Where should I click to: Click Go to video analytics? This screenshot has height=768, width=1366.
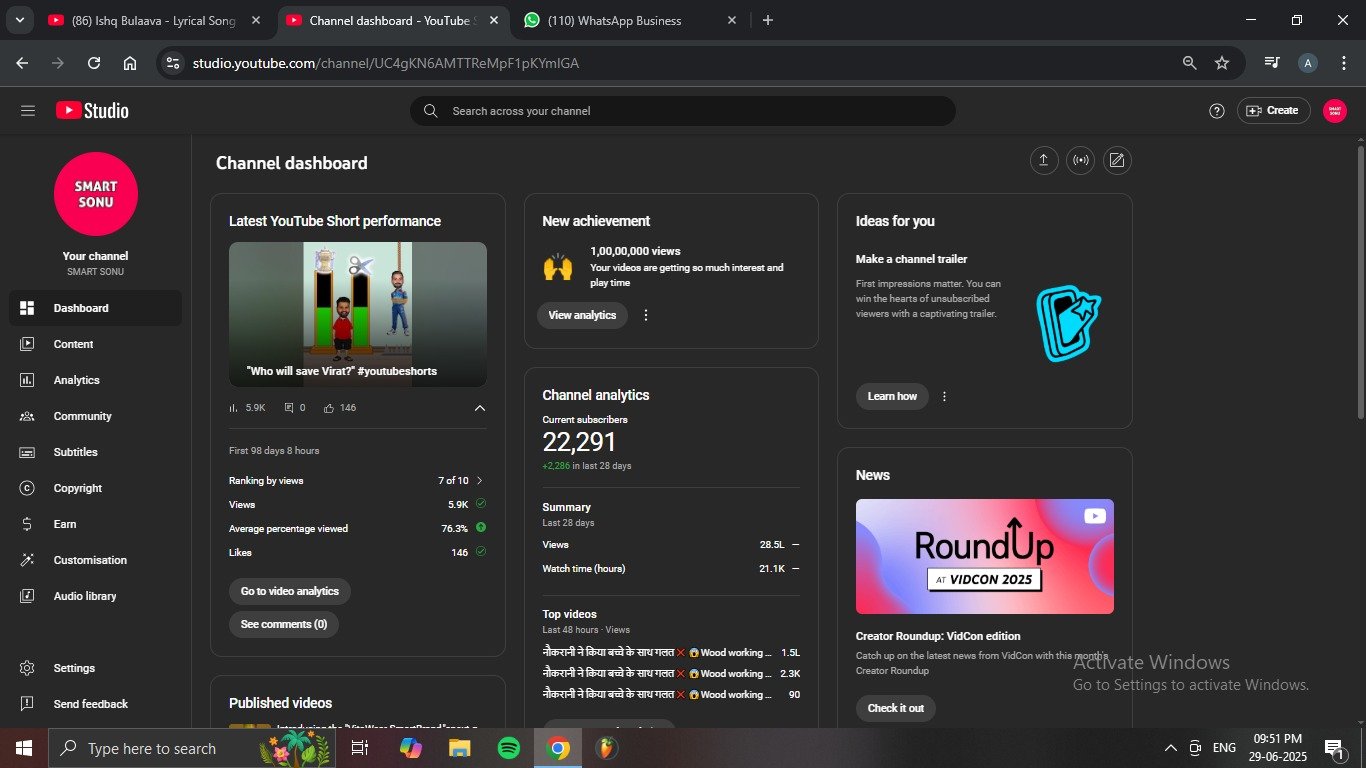coord(290,591)
